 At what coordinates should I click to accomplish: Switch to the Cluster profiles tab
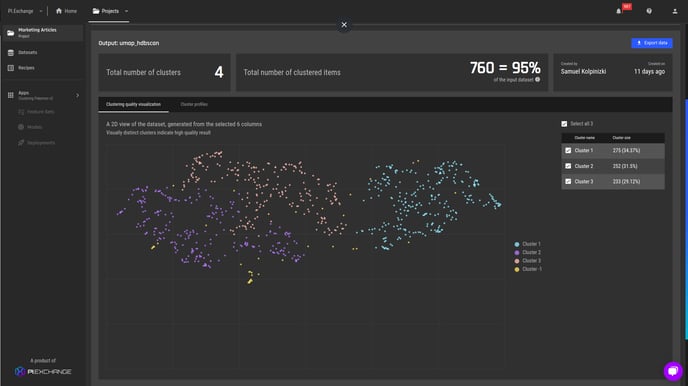coord(194,104)
